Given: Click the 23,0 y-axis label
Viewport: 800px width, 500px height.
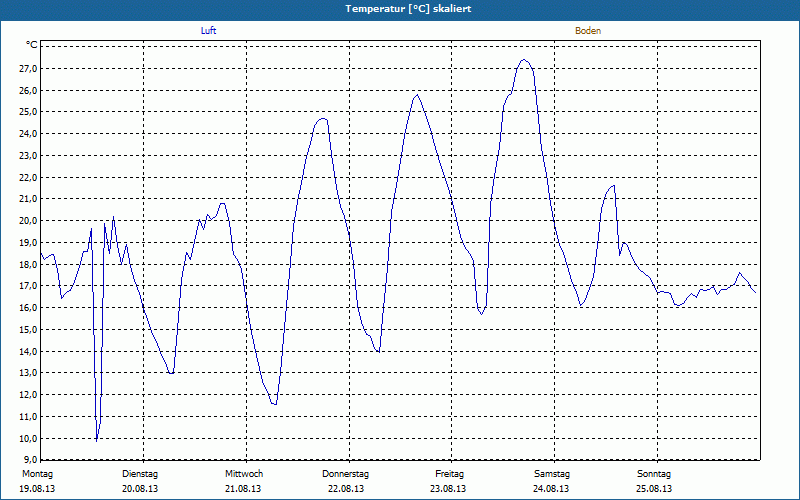Looking at the screenshot, I should [28, 156].
